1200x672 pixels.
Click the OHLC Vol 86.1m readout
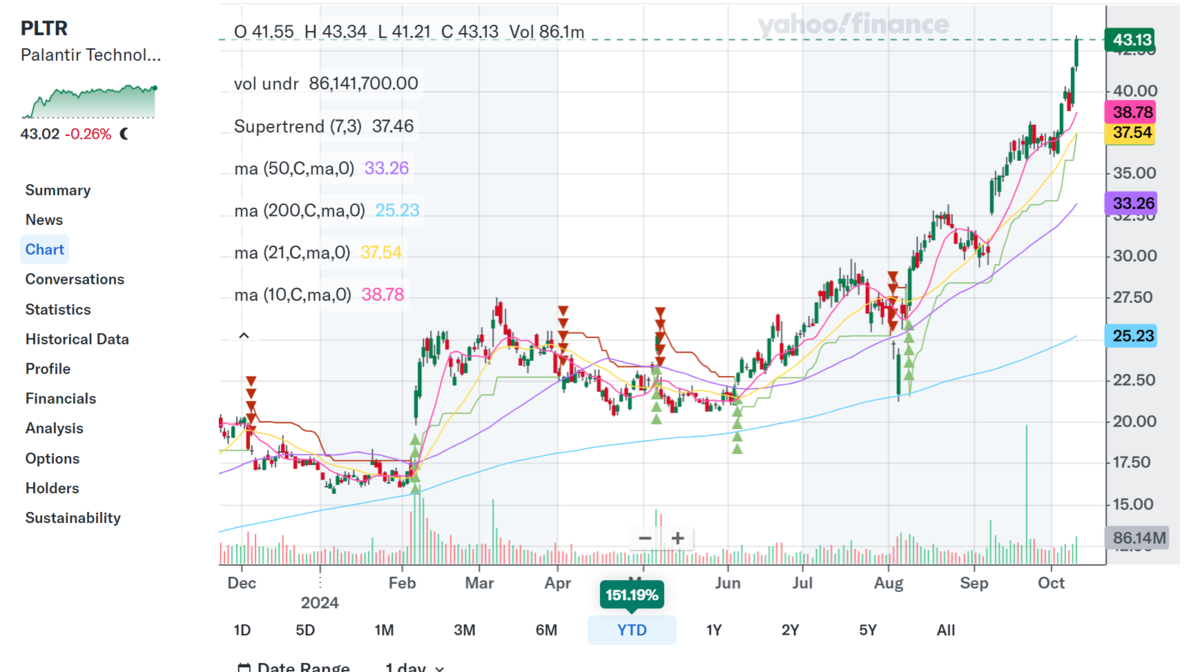click(409, 32)
